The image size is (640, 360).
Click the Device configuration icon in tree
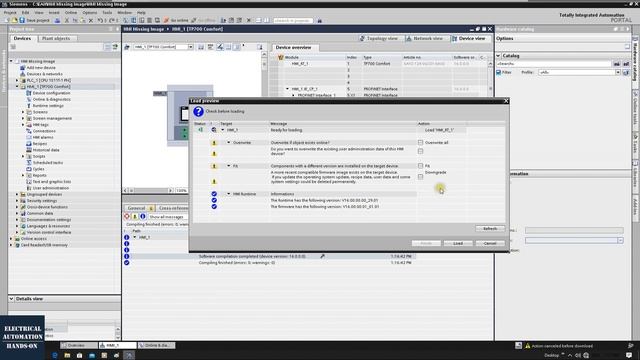(29, 93)
